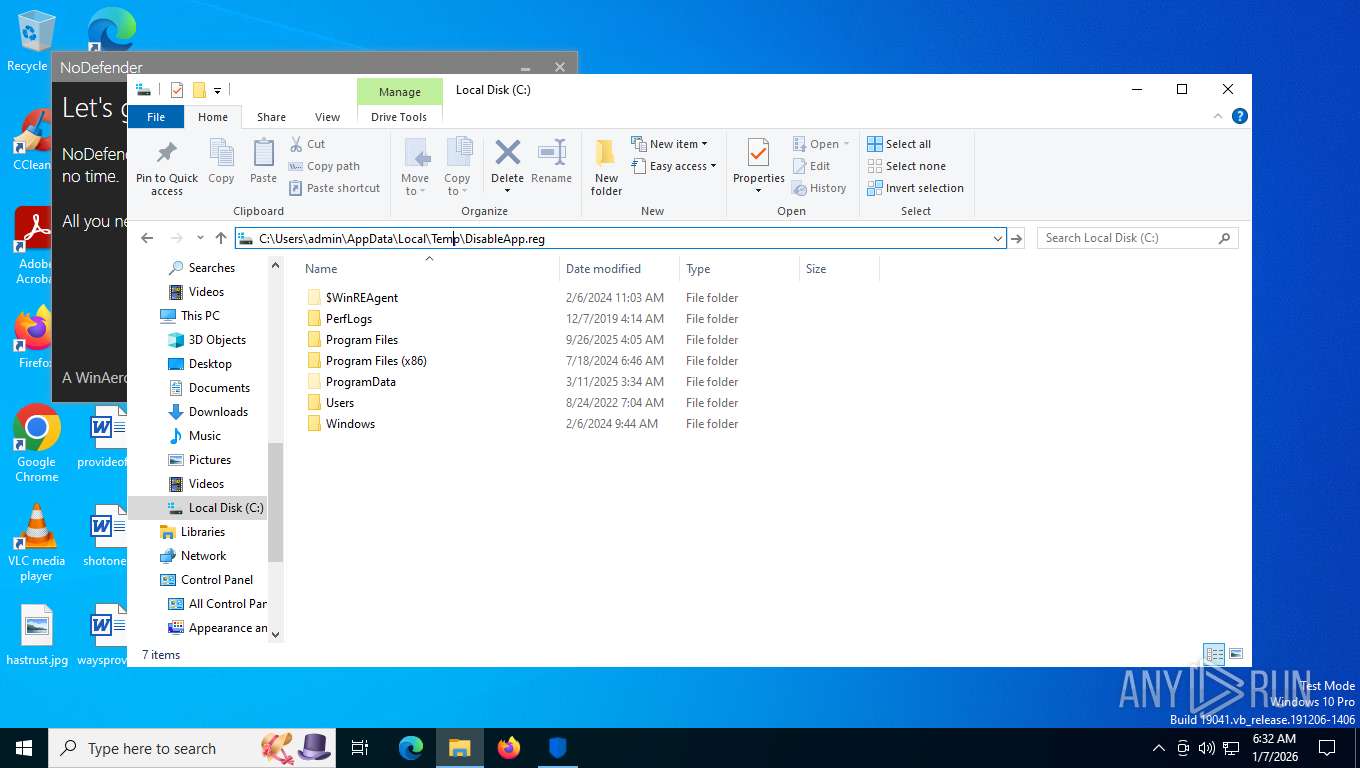Expand the address bar history dropdown
The height and width of the screenshot is (768, 1360).
997,238
